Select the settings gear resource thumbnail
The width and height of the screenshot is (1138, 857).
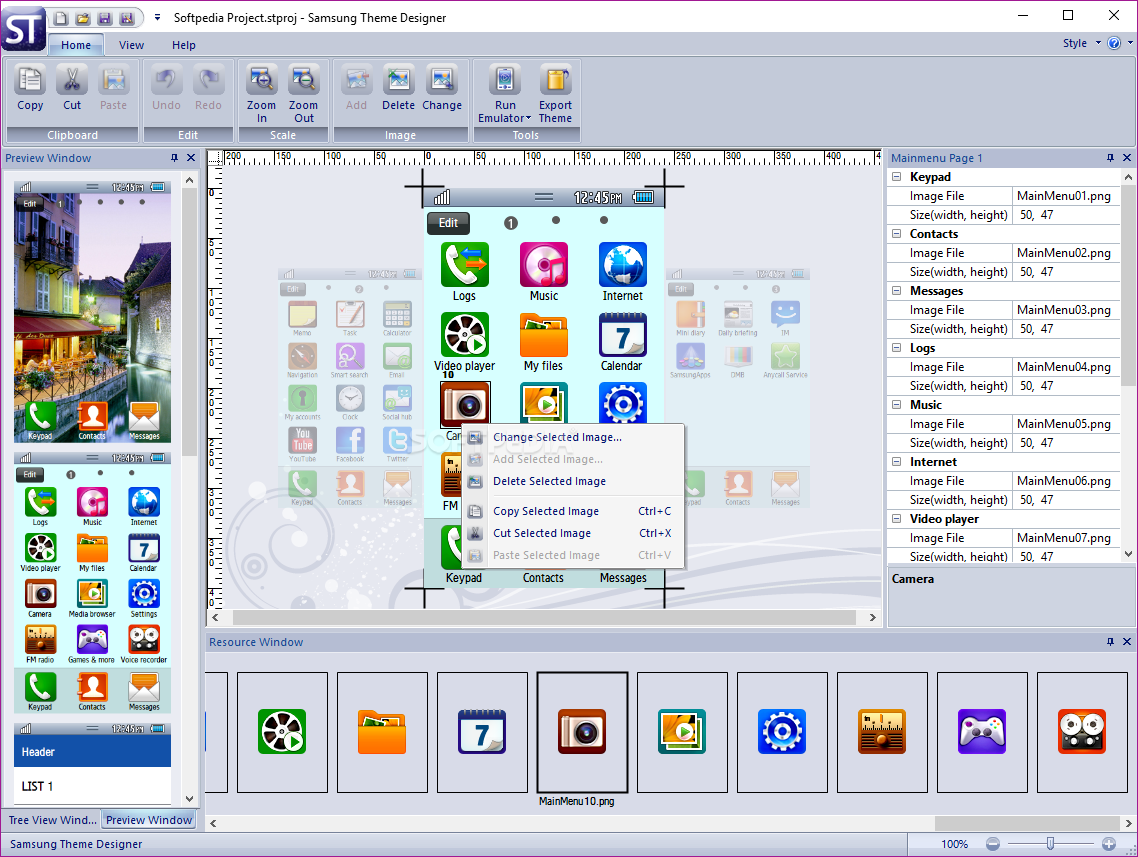782,732
